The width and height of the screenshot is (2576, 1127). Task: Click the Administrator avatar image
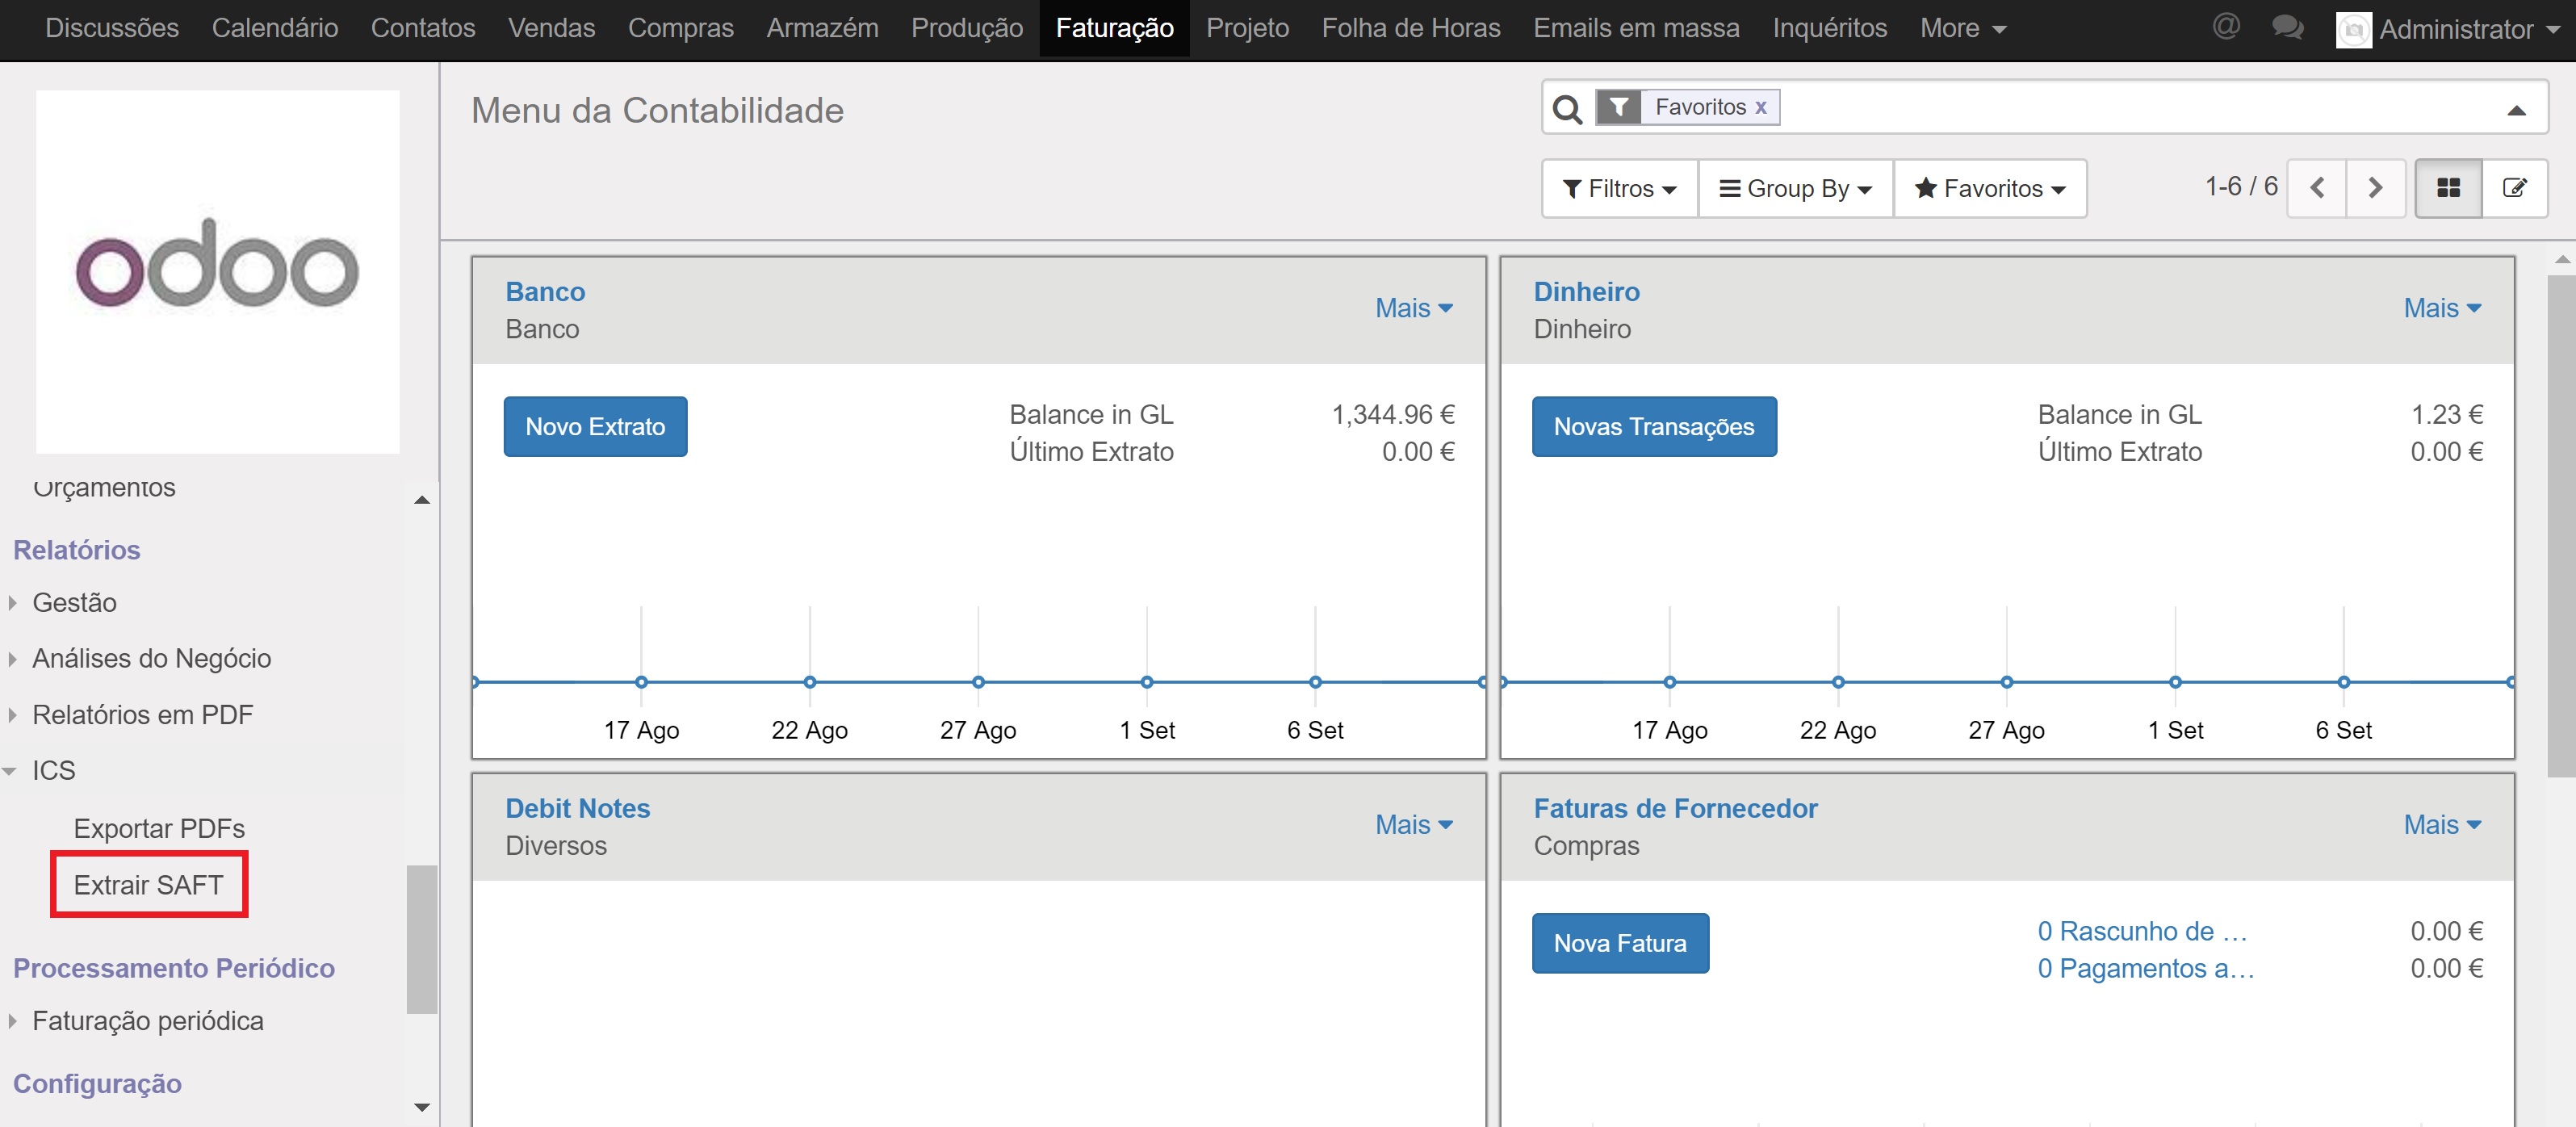click(x=2353, y=29)
